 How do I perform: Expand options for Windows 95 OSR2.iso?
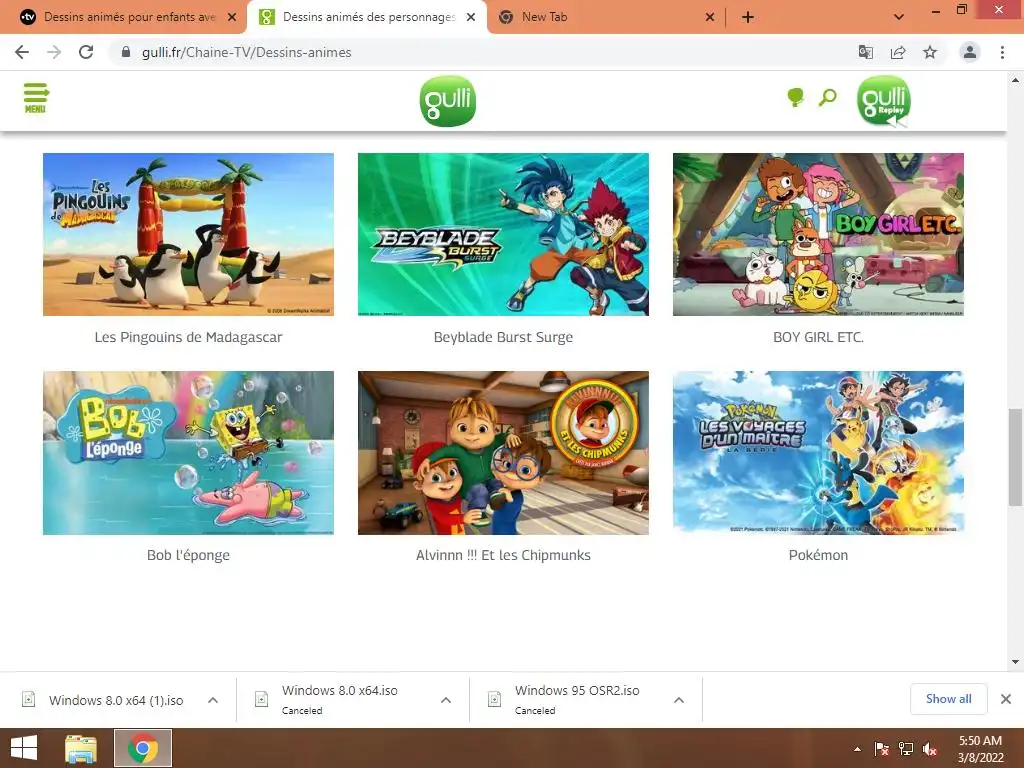point(679,700)
